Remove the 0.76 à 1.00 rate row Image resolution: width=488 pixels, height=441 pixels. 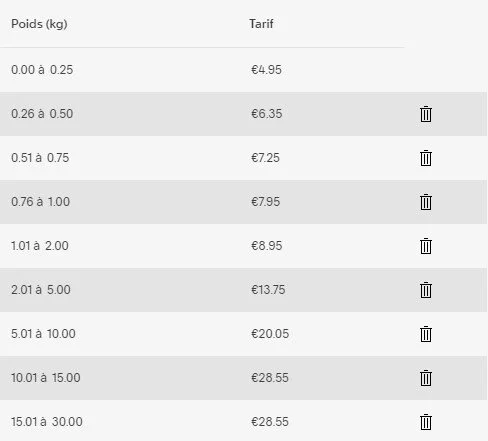pos(426,202)
